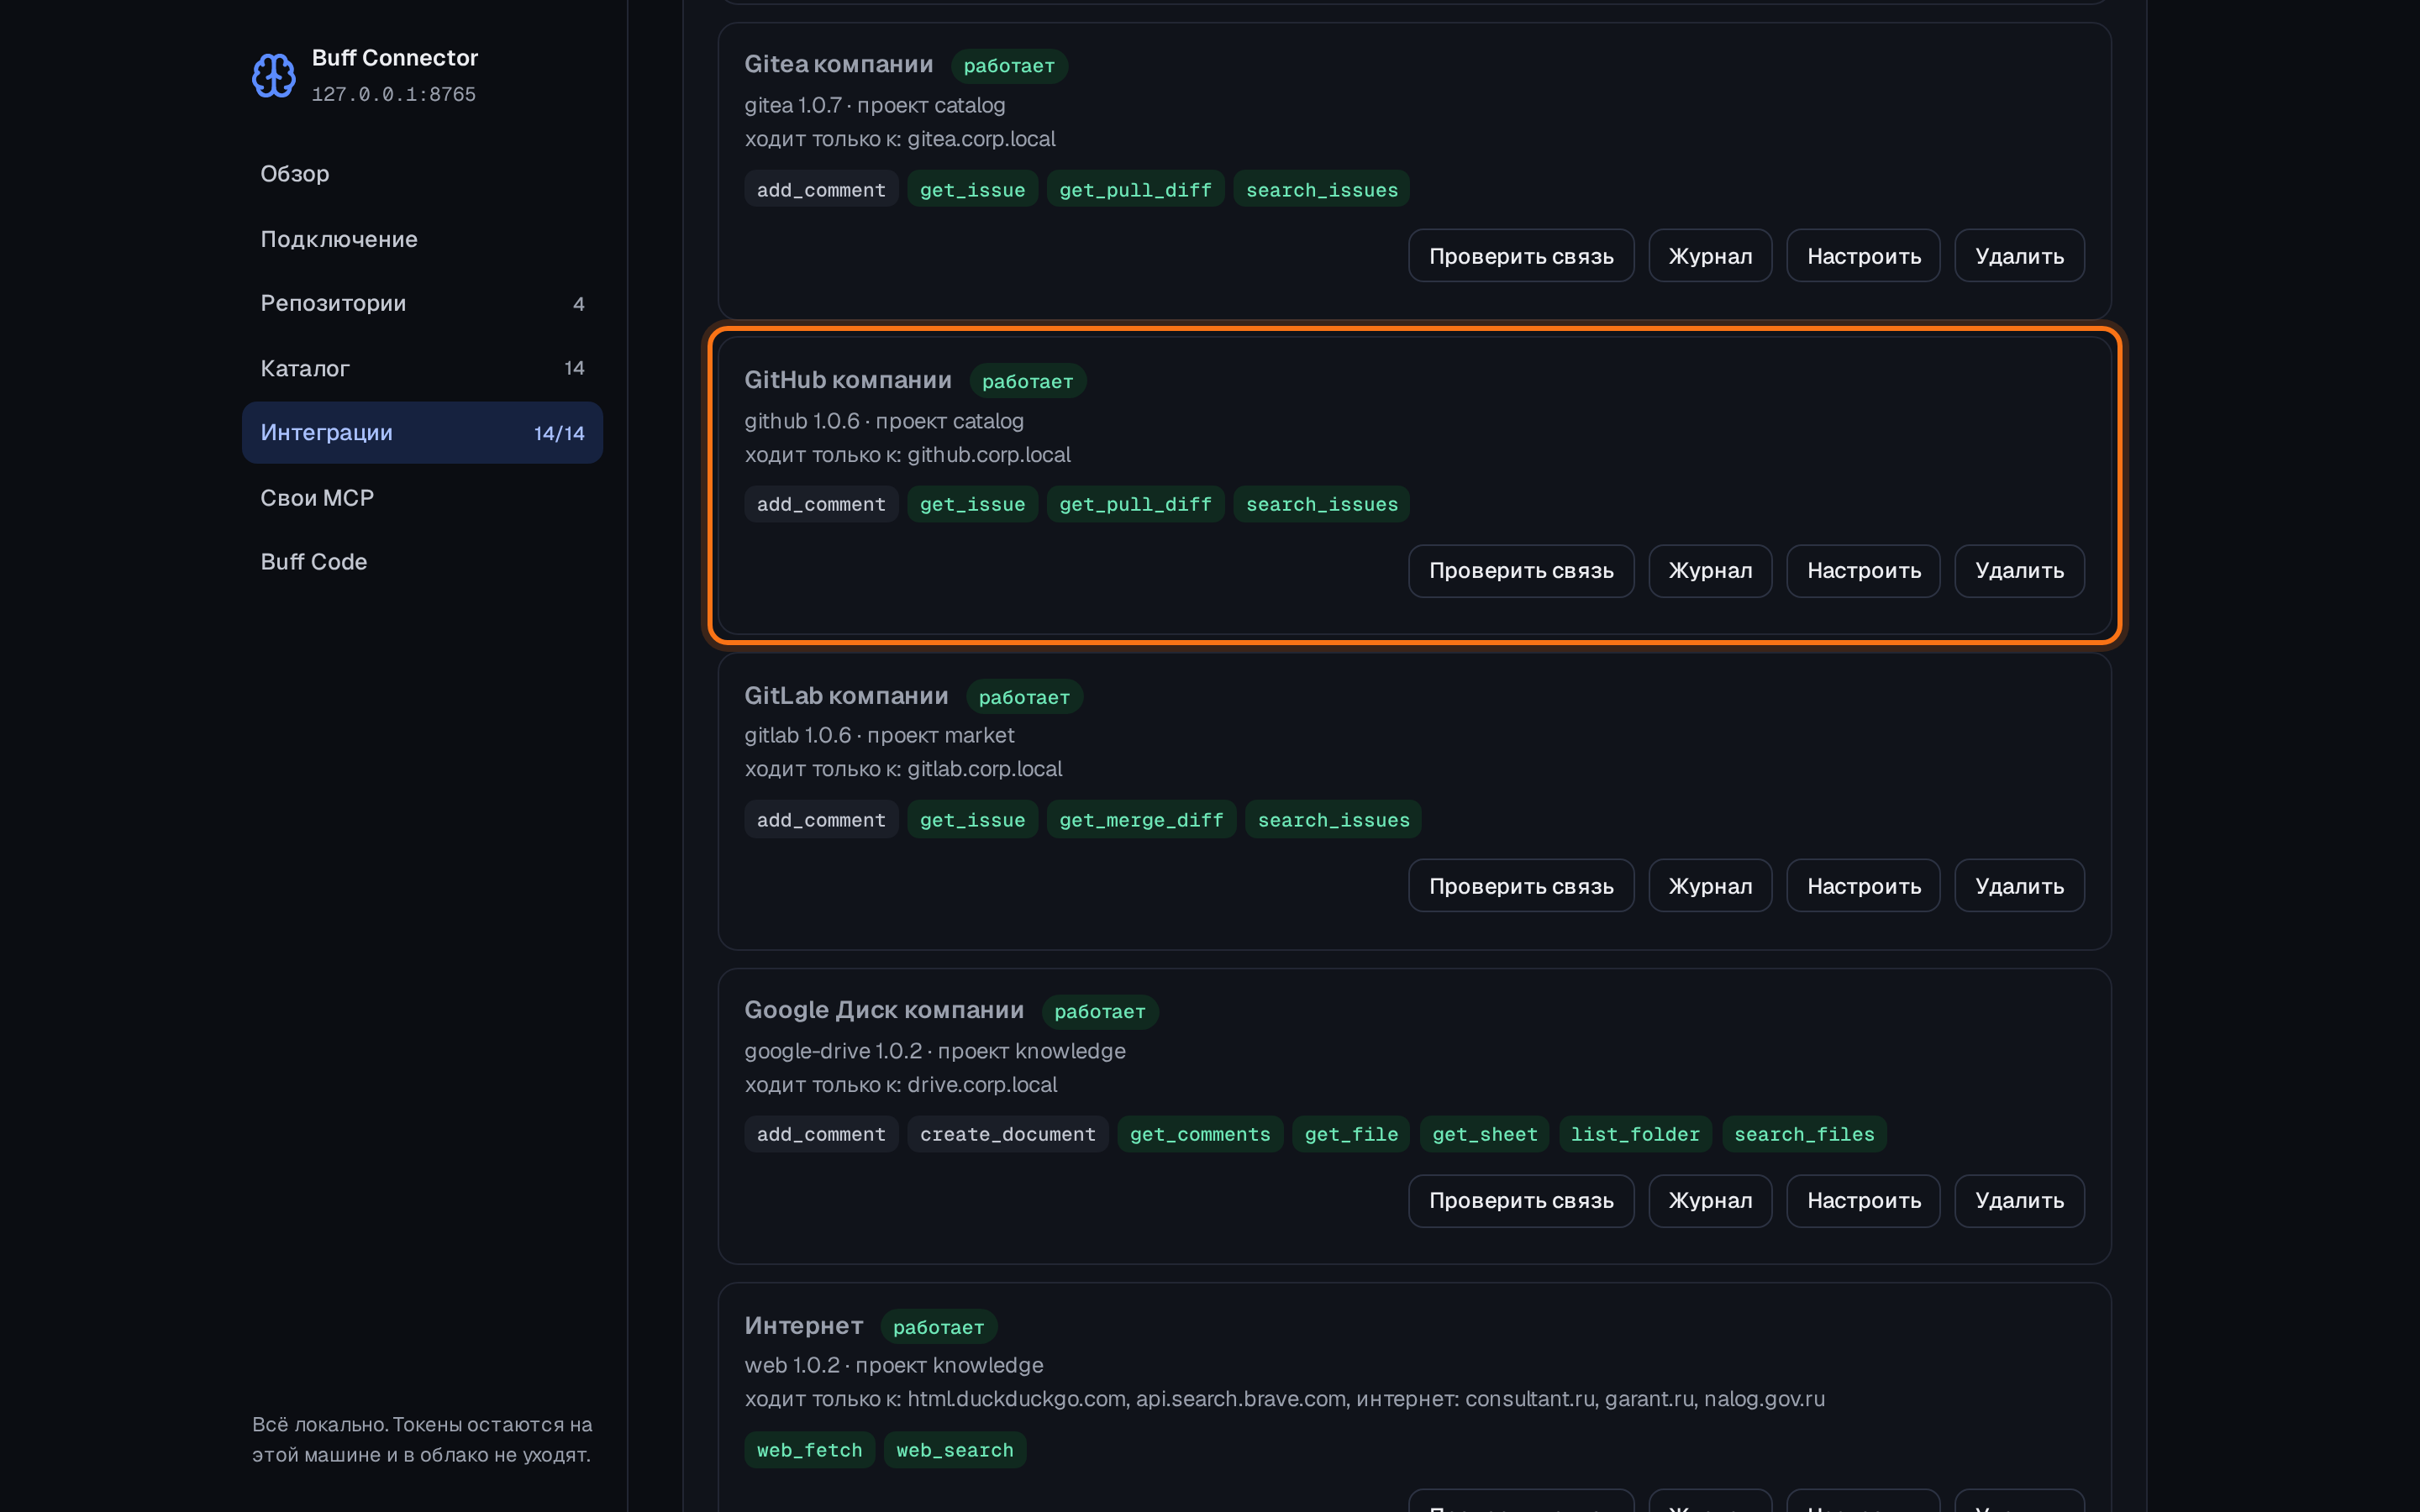This screenshot has width=2420, height=1512.
Task: Click search_issues tag on GitLab card
Action: point(1333,820)
